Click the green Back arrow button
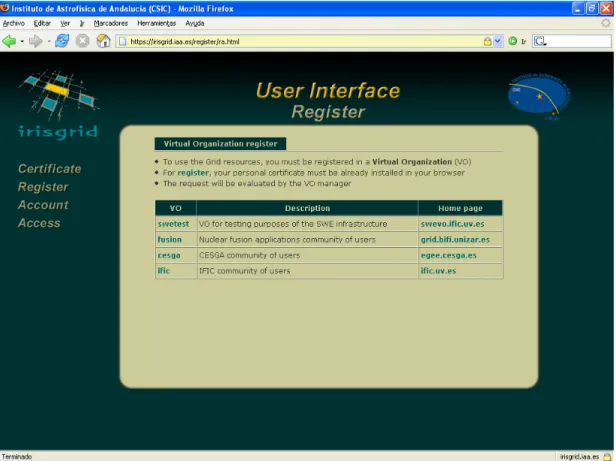616x461 pixels. [9, 41]
